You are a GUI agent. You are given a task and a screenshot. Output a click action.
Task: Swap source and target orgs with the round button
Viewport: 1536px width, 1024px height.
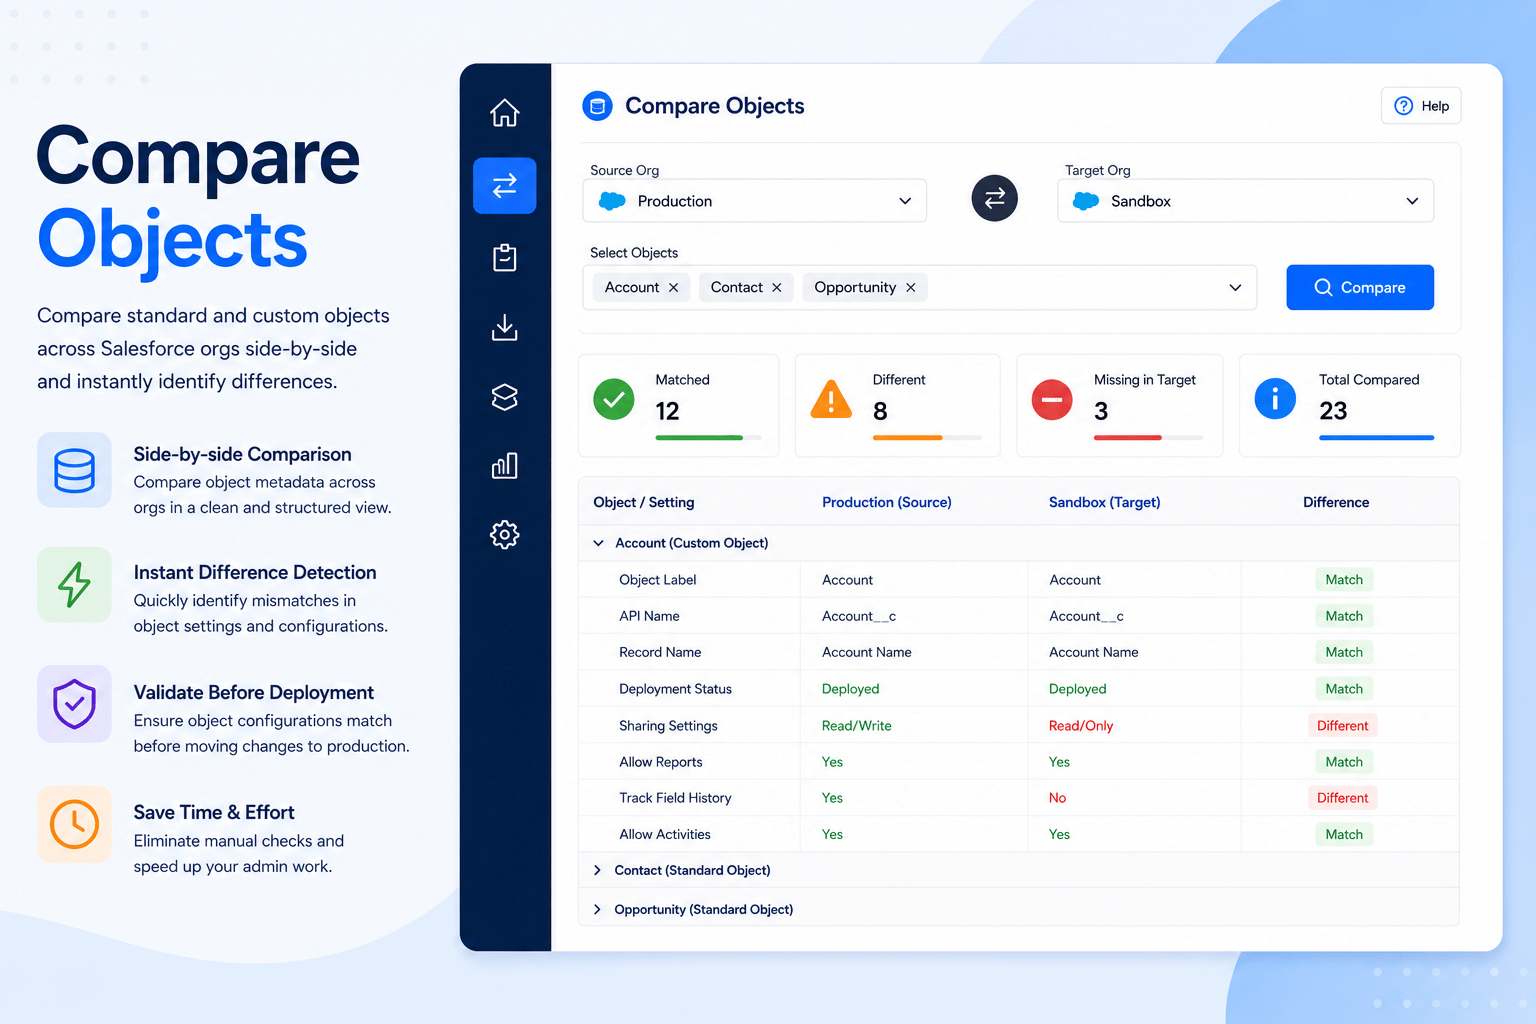coord(994,198)
